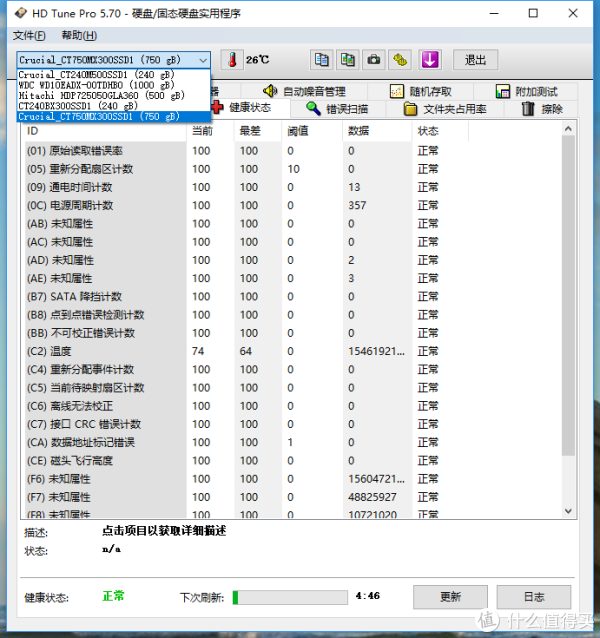Expand the drive selection dropdown arrow
Viewport: 600px width, 638px height.
[203, 60]
